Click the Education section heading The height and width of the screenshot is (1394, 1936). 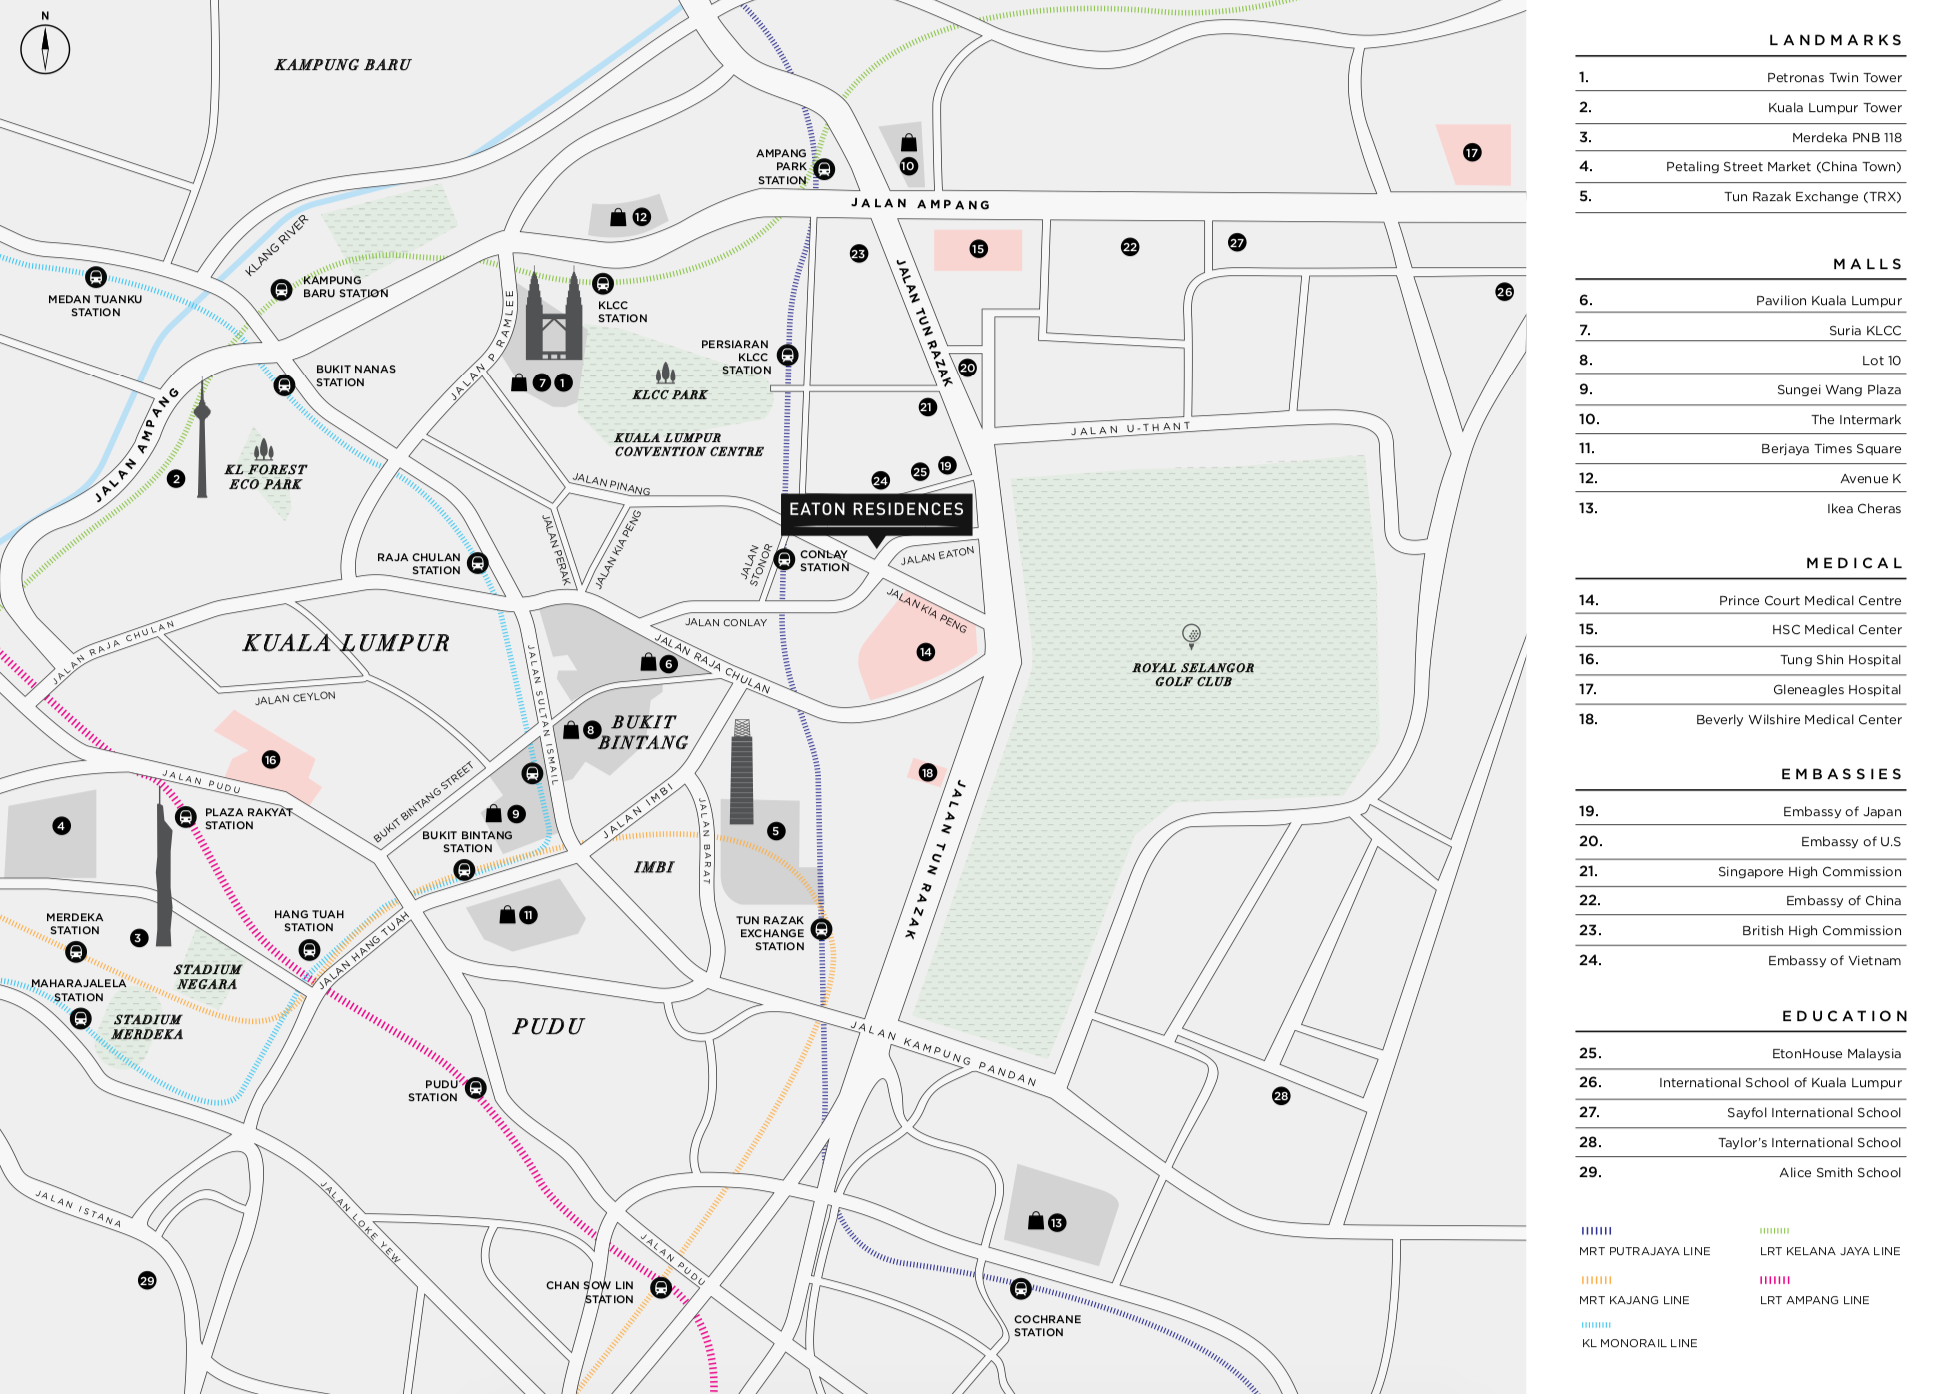pos(1844,1016)
